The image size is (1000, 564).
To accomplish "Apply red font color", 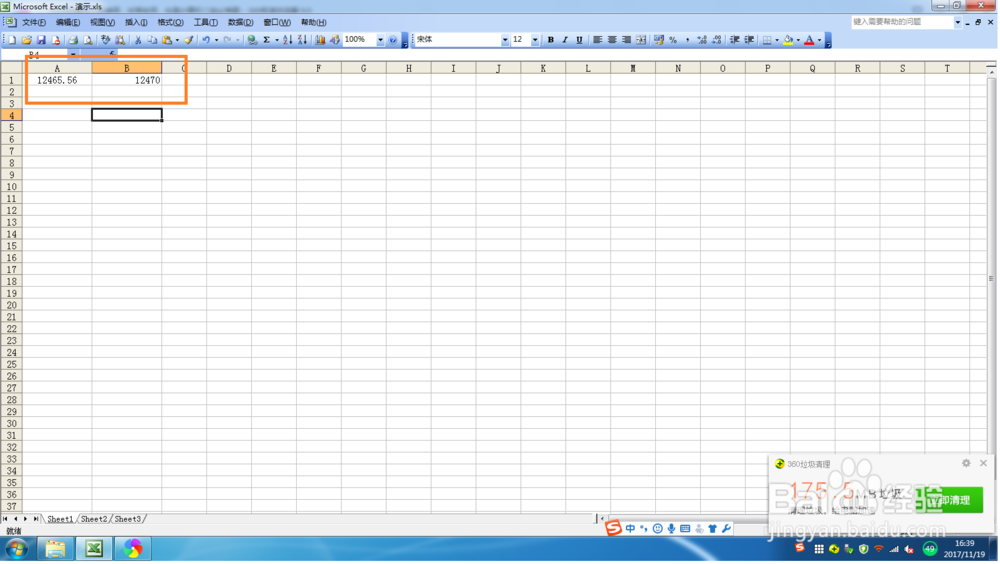I will [x=811, y=40].
